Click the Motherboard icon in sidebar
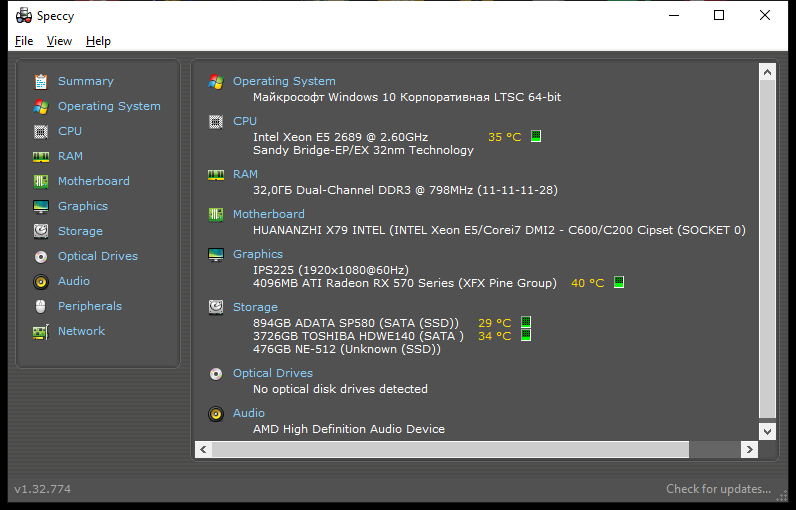Viewport: 796px width, 510px height. click(x=41, y=181)
